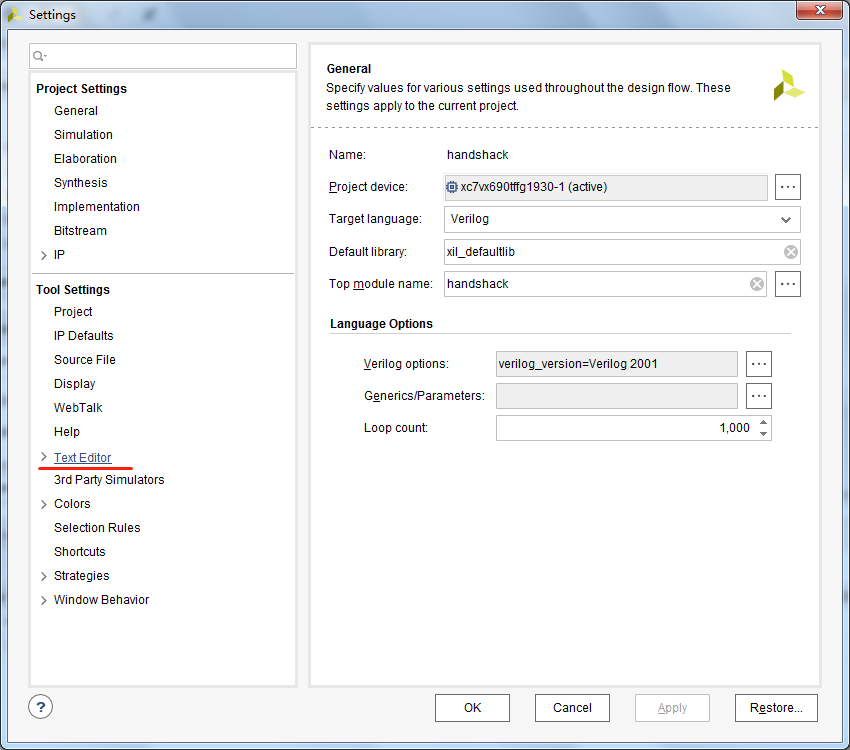Viewport: 850px width, 750px height.
Task: Select Window Behavior settings
Action: (x=101, y=600)
